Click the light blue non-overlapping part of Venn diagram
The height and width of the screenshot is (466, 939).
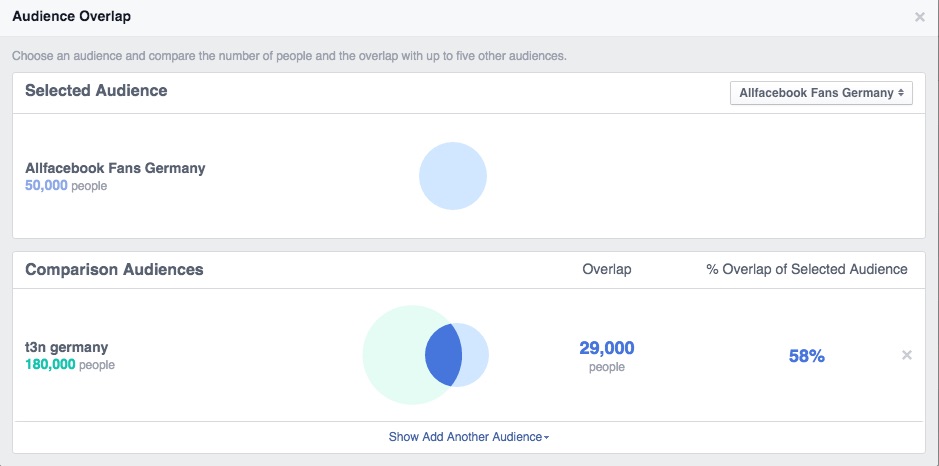(475, 355)
